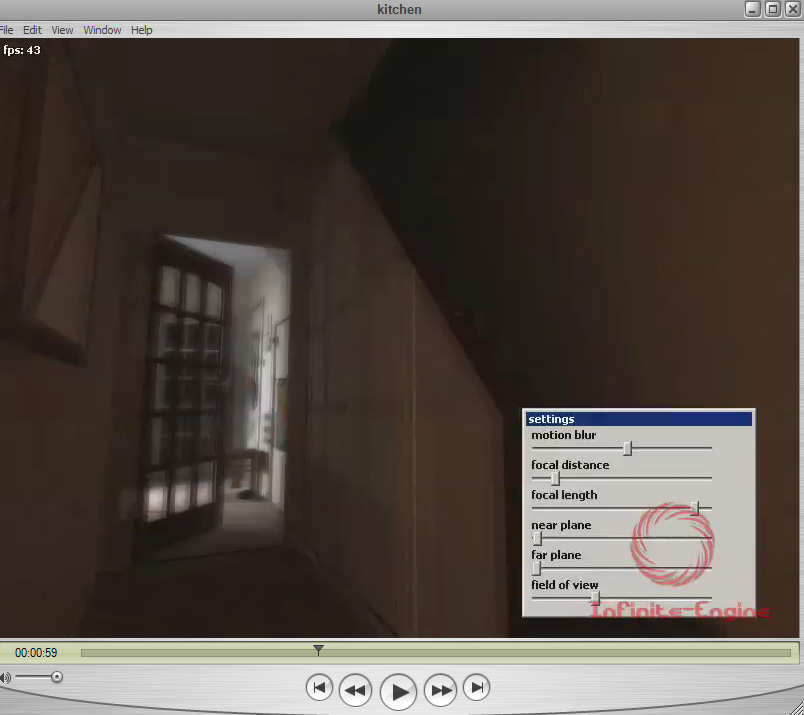Maximize the kitchen player window

click(772, 9)
